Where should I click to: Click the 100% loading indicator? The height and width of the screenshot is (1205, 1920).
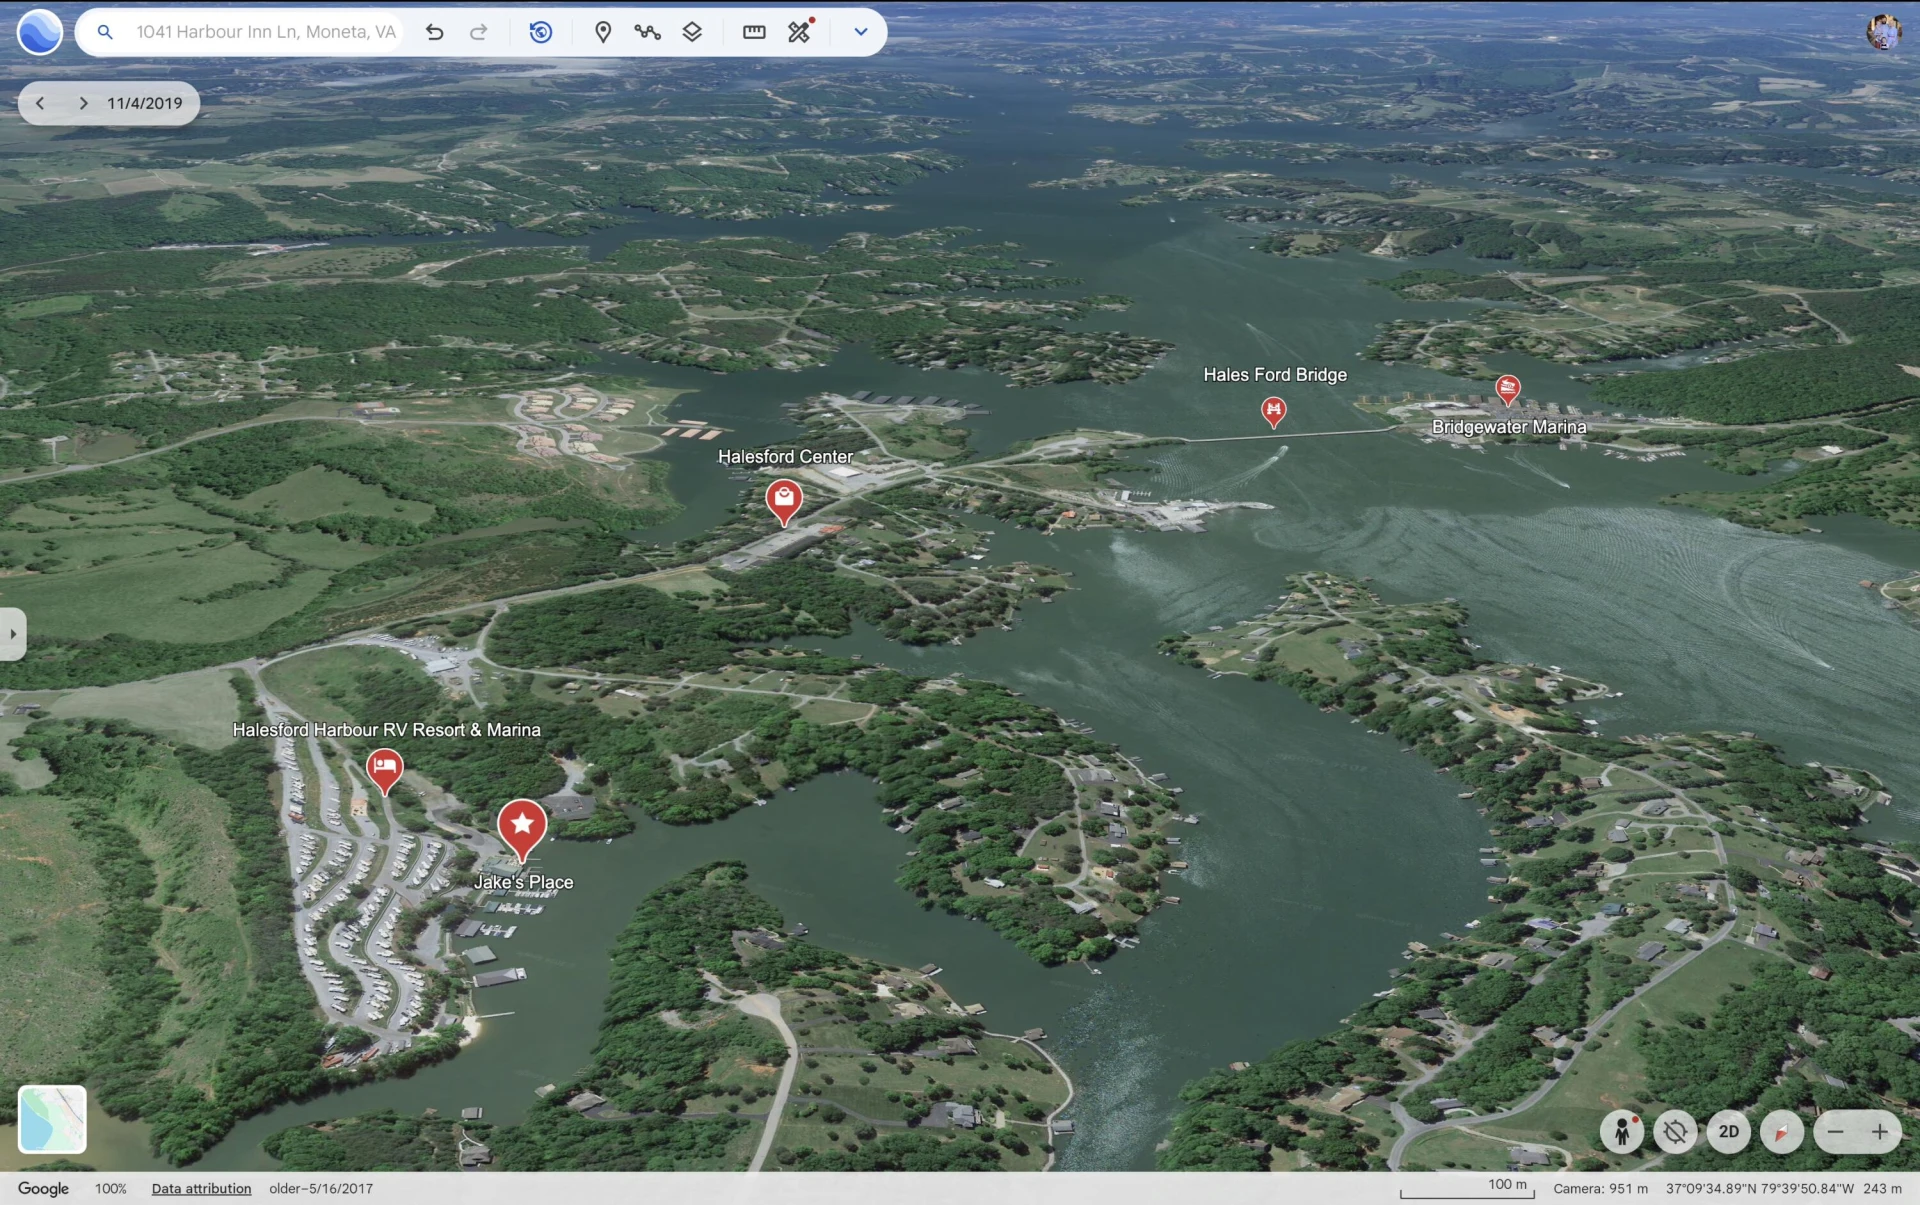point(111,1188)
